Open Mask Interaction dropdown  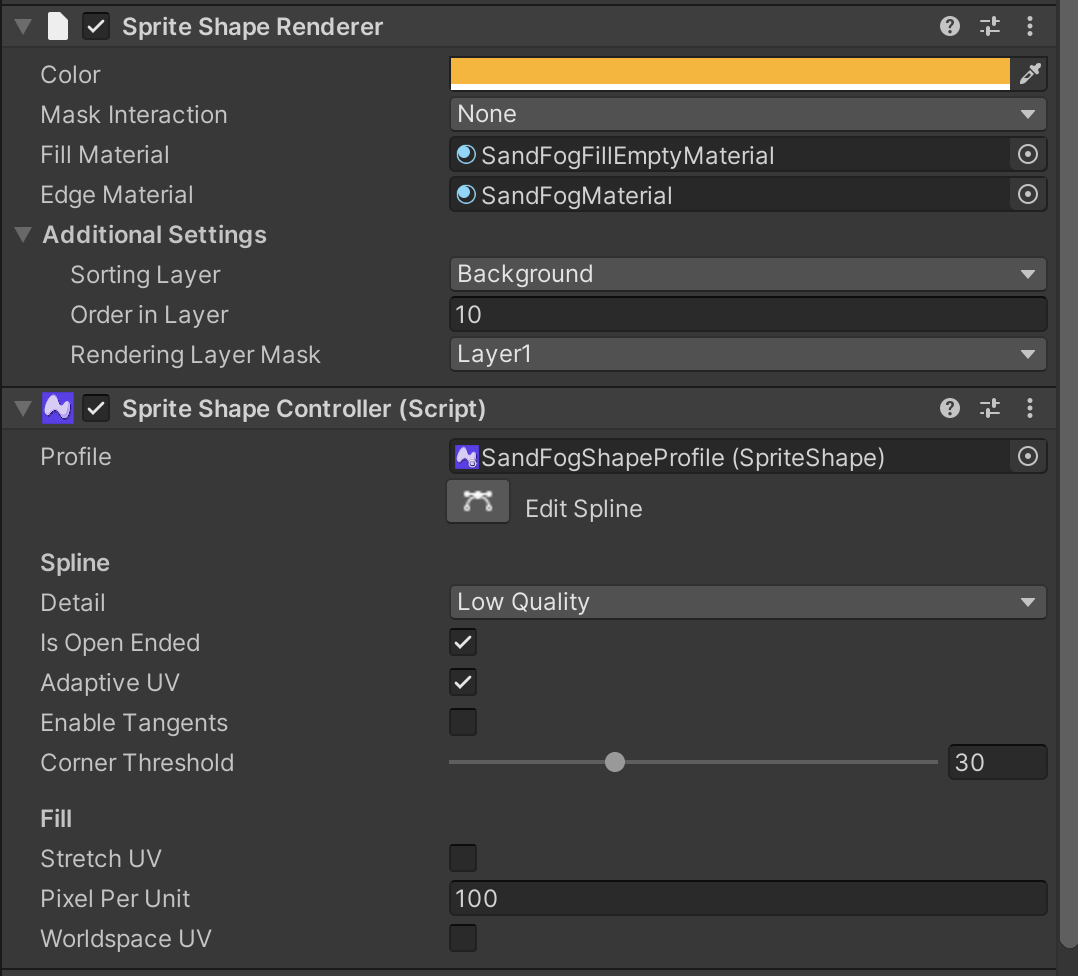tap(747, 114)
